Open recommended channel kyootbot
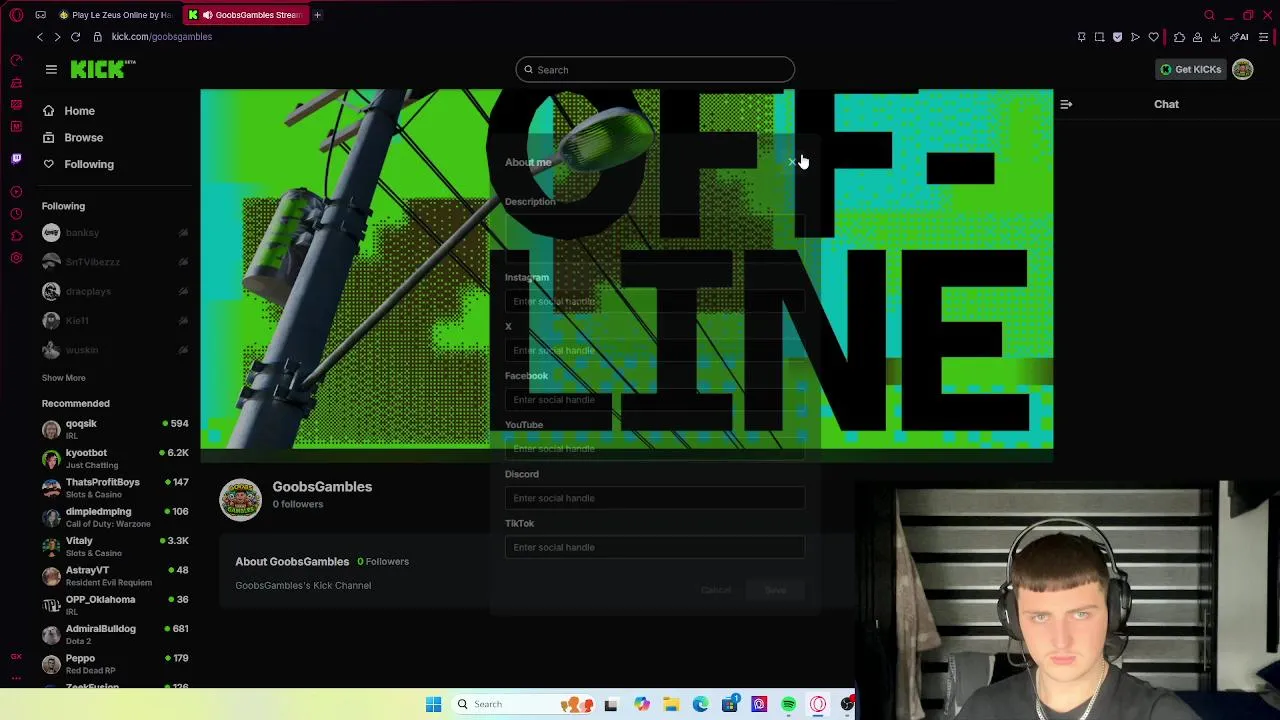Viewport: 1280px width, 720px height. 115,458
